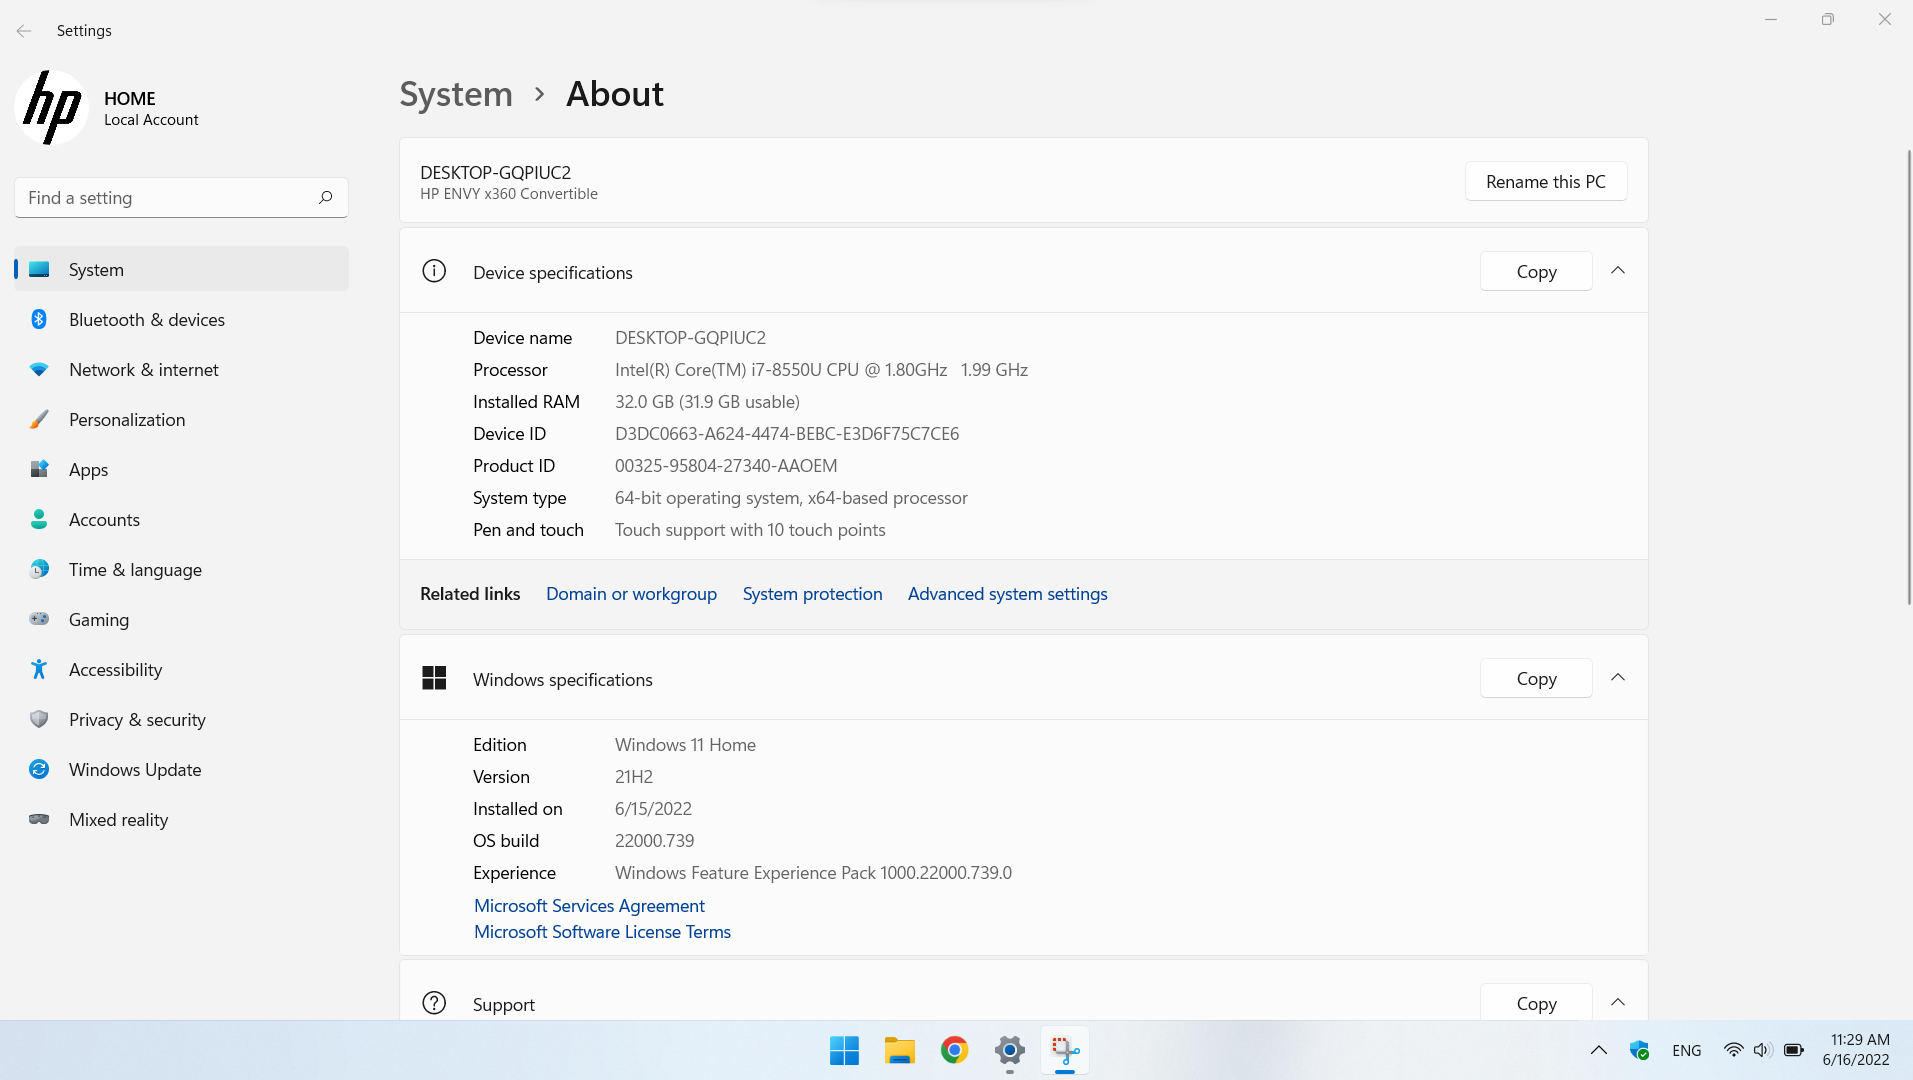Collapse the Windows specifications section
The height and width of the screenshot is (1080, 1913).
tap(1618, 678)
